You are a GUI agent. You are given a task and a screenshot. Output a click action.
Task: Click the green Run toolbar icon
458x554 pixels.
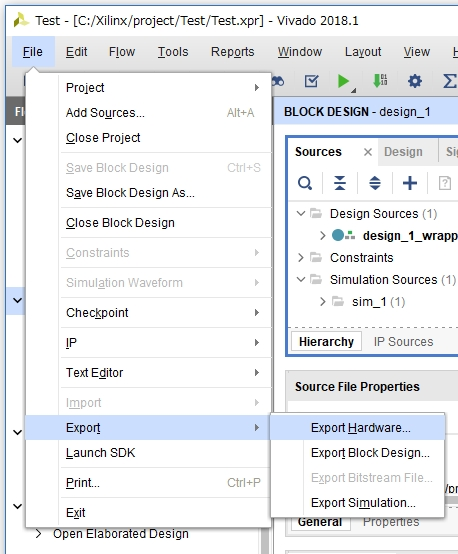coord(343,81)
